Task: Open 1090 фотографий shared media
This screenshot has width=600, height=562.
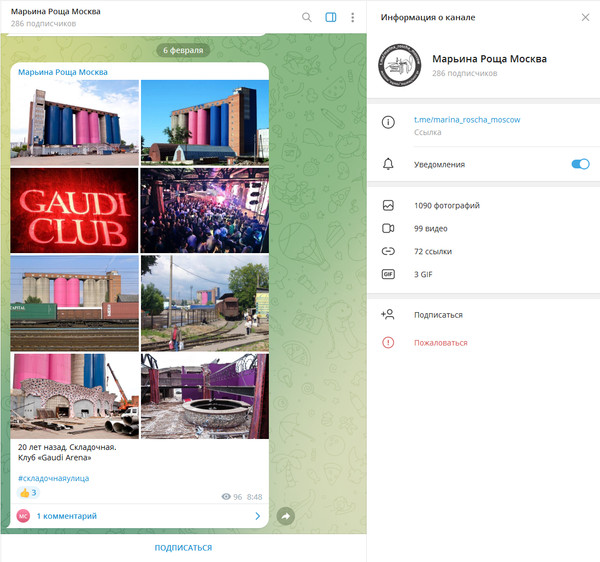Action: click(x=447, y=205)
